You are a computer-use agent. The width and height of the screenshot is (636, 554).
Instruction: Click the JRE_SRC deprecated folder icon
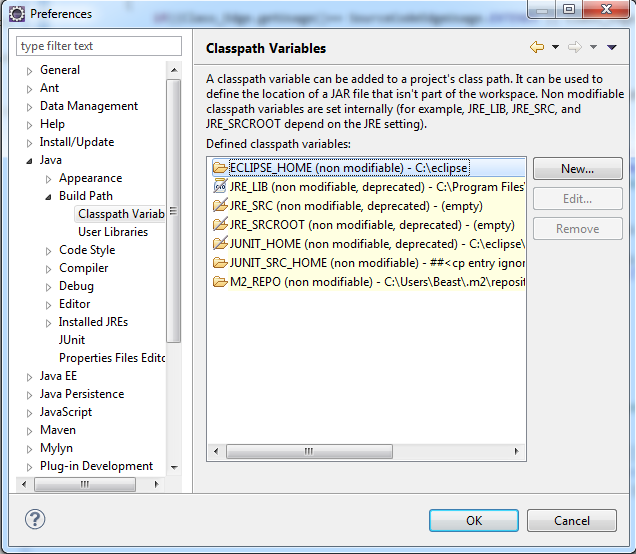(x=220, y=205)
